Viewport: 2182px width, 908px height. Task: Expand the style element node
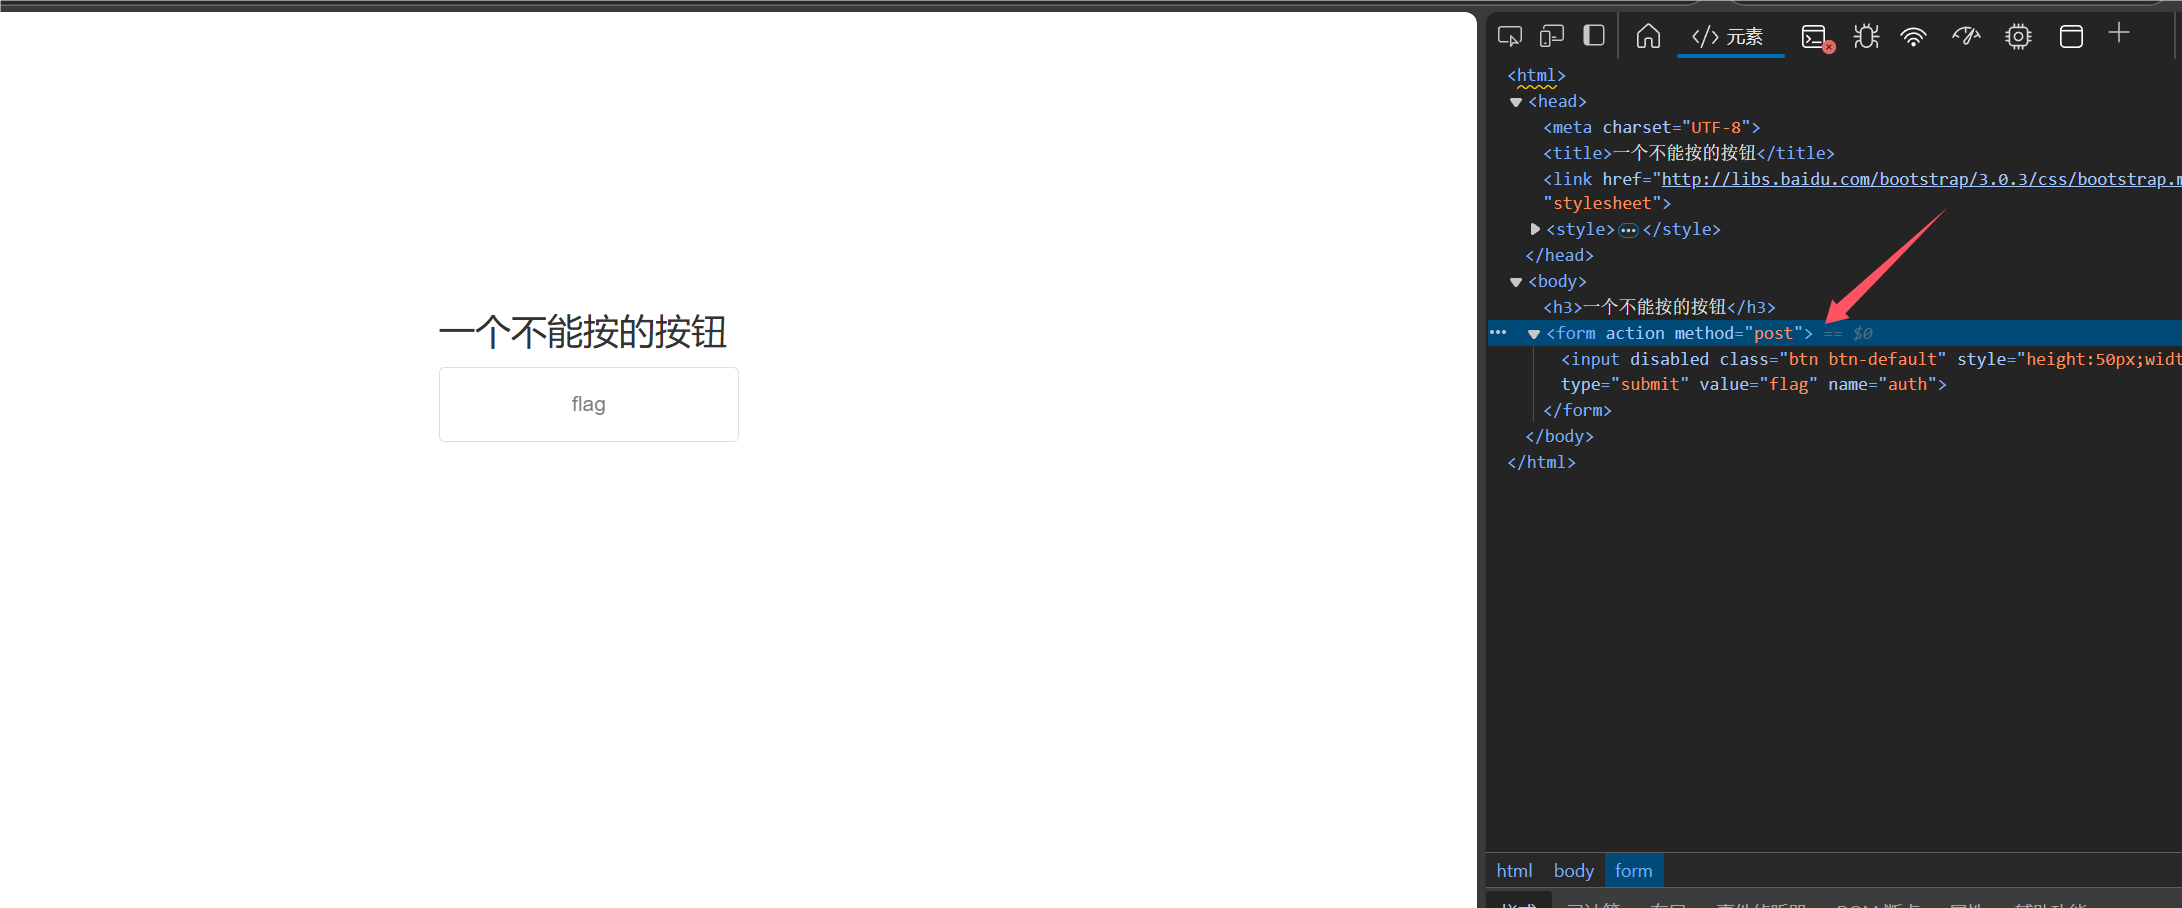click(x=1535, y=229)
